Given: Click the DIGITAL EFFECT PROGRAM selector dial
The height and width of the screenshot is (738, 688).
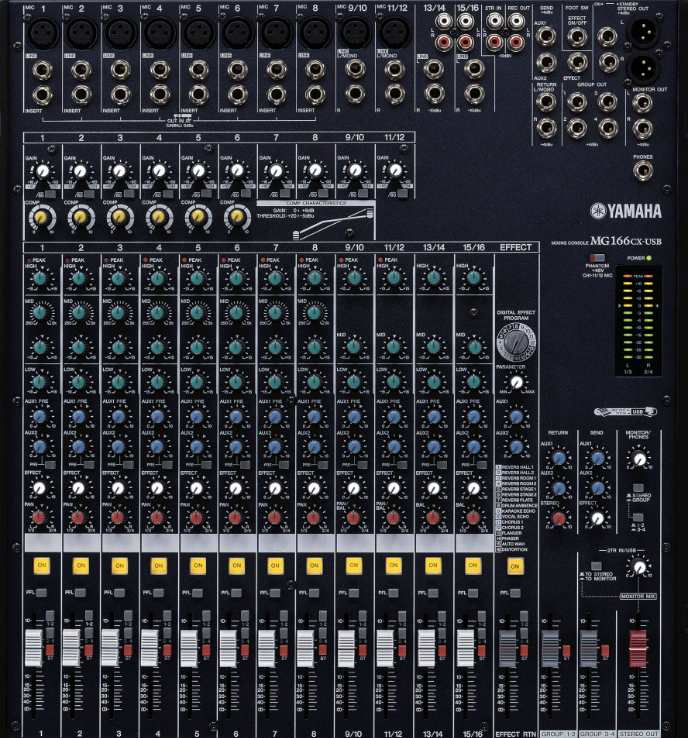Looking at the screenshot, I should tap(516, 342).
